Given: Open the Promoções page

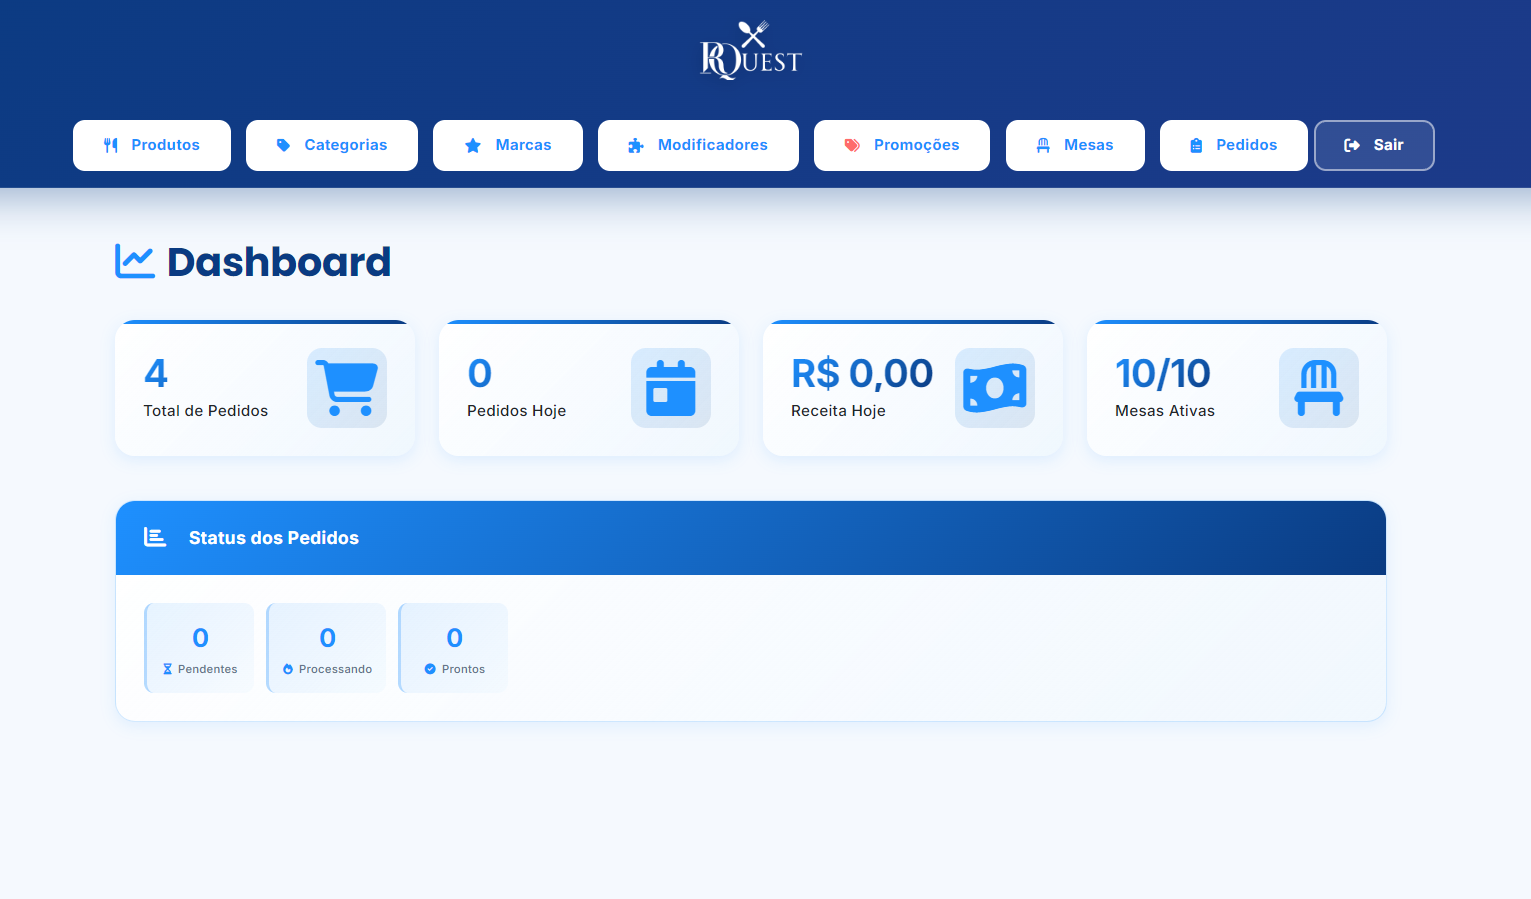Looking at the screenshot, I should coord(902,145).
